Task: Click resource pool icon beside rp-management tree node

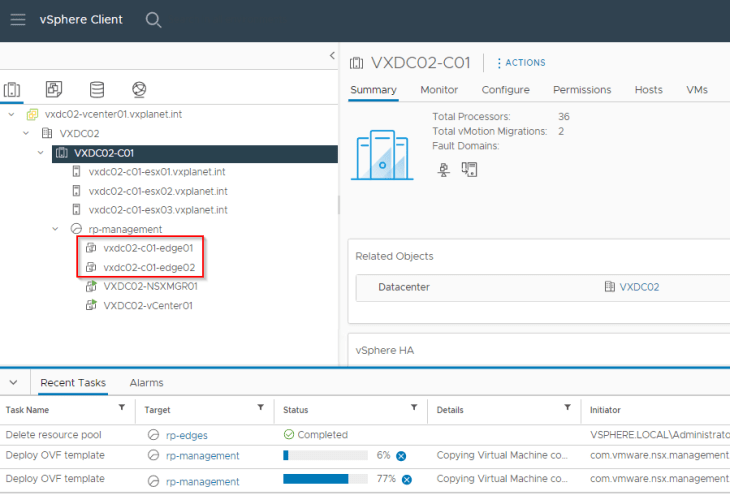Action: pyautogui.click(x=76, y=229)
